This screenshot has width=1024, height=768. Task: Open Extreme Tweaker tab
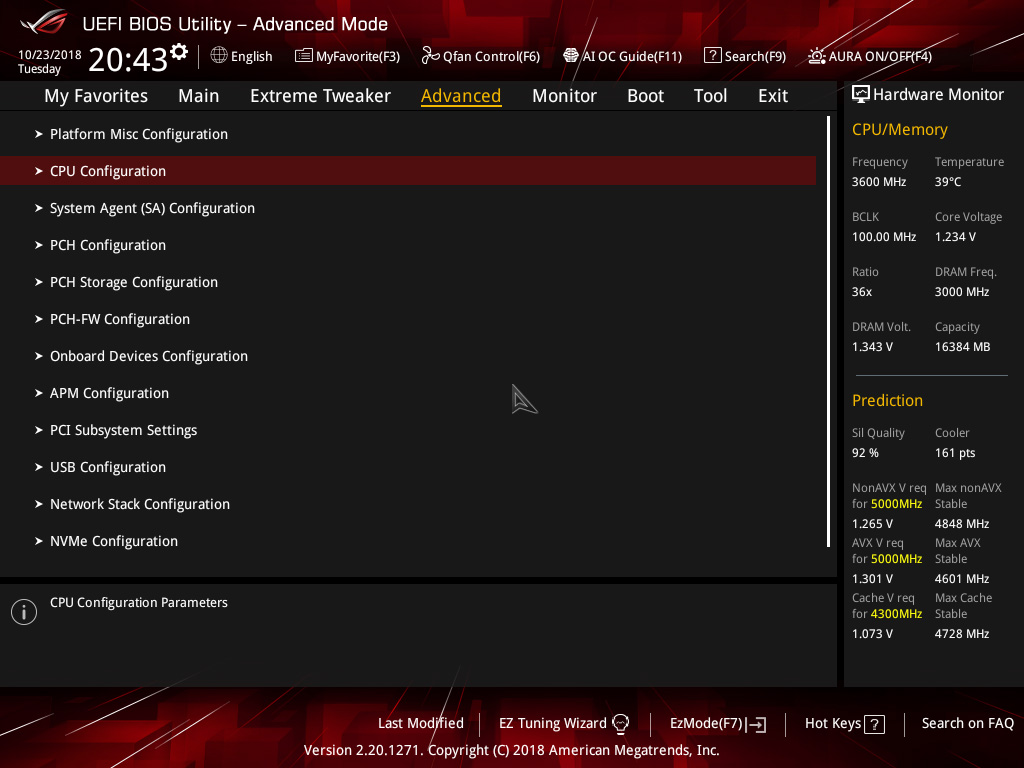tap(320, 96)
